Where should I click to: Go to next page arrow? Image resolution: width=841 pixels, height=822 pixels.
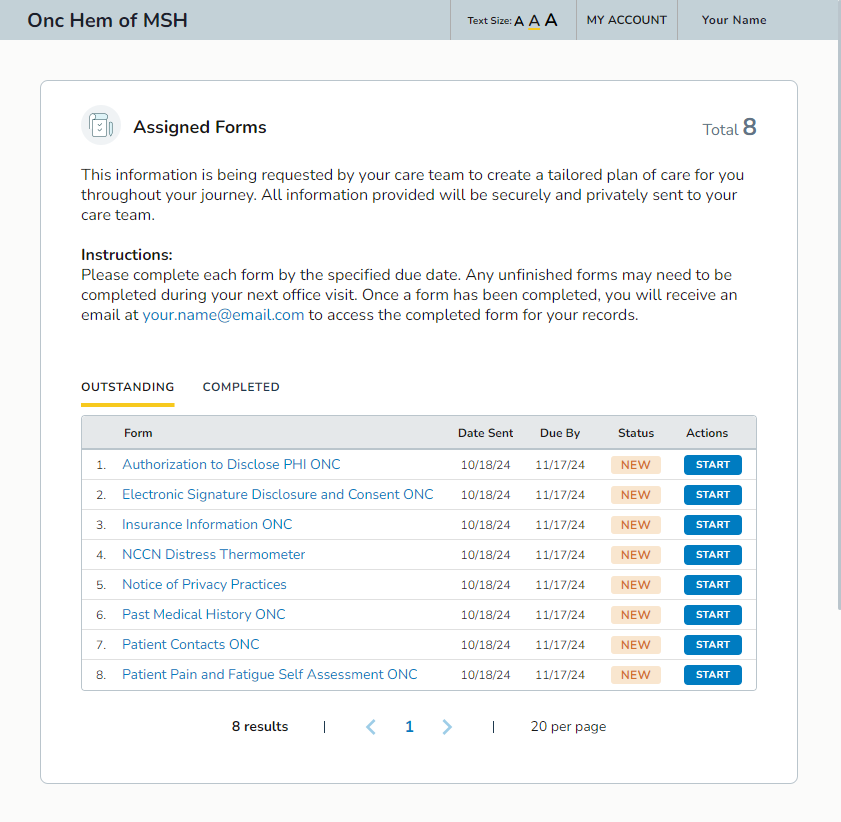[447, 727]
